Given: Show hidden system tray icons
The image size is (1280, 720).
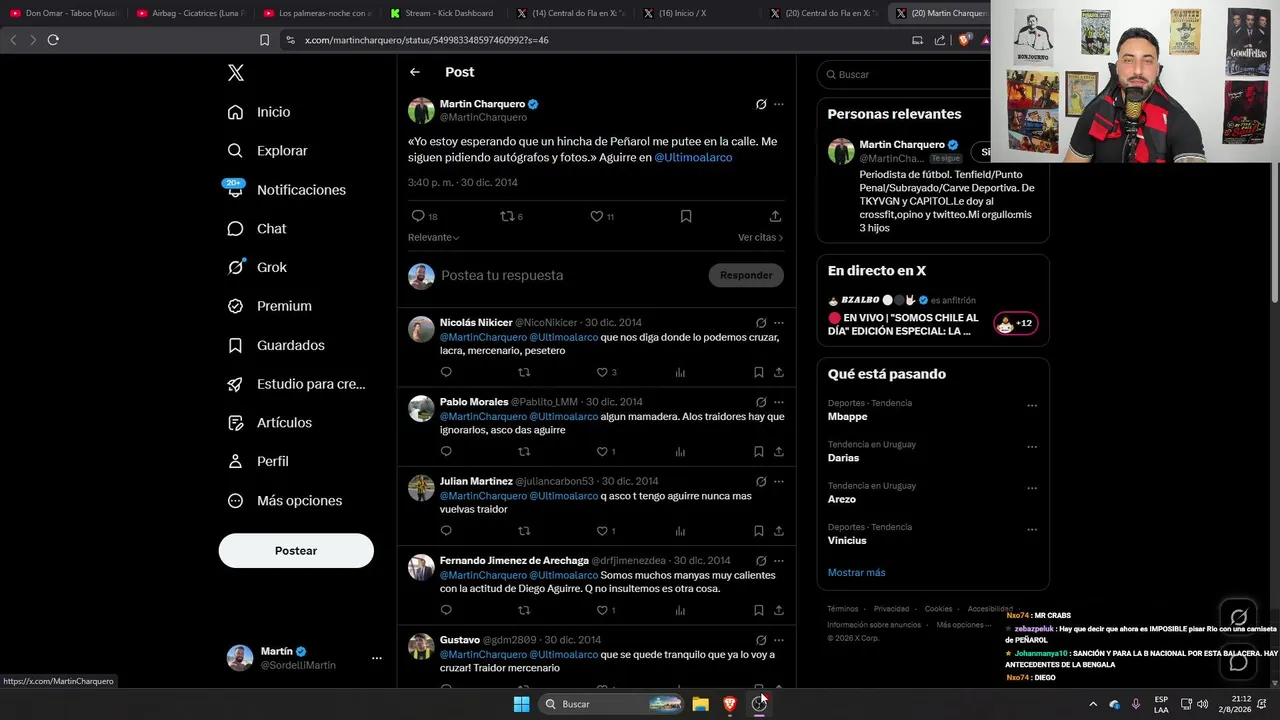Looking at the screenshot, I should [x=1092, y=704].
